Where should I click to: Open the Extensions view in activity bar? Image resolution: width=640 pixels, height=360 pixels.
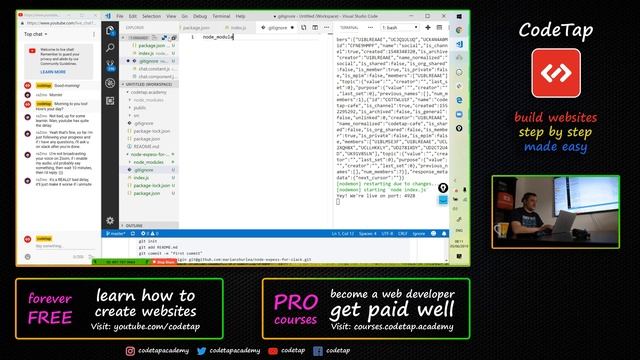coord(110,100)
